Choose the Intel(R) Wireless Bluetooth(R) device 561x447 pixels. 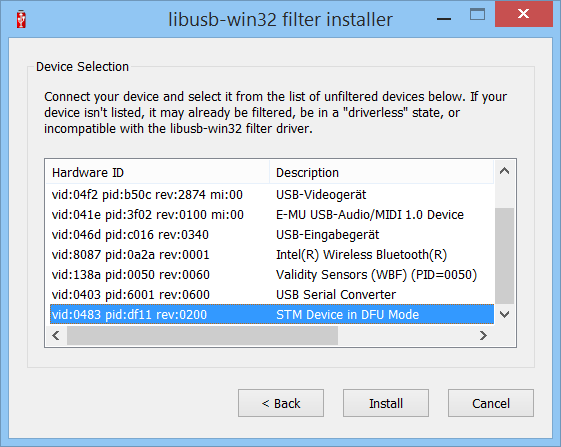click(272, 254)
